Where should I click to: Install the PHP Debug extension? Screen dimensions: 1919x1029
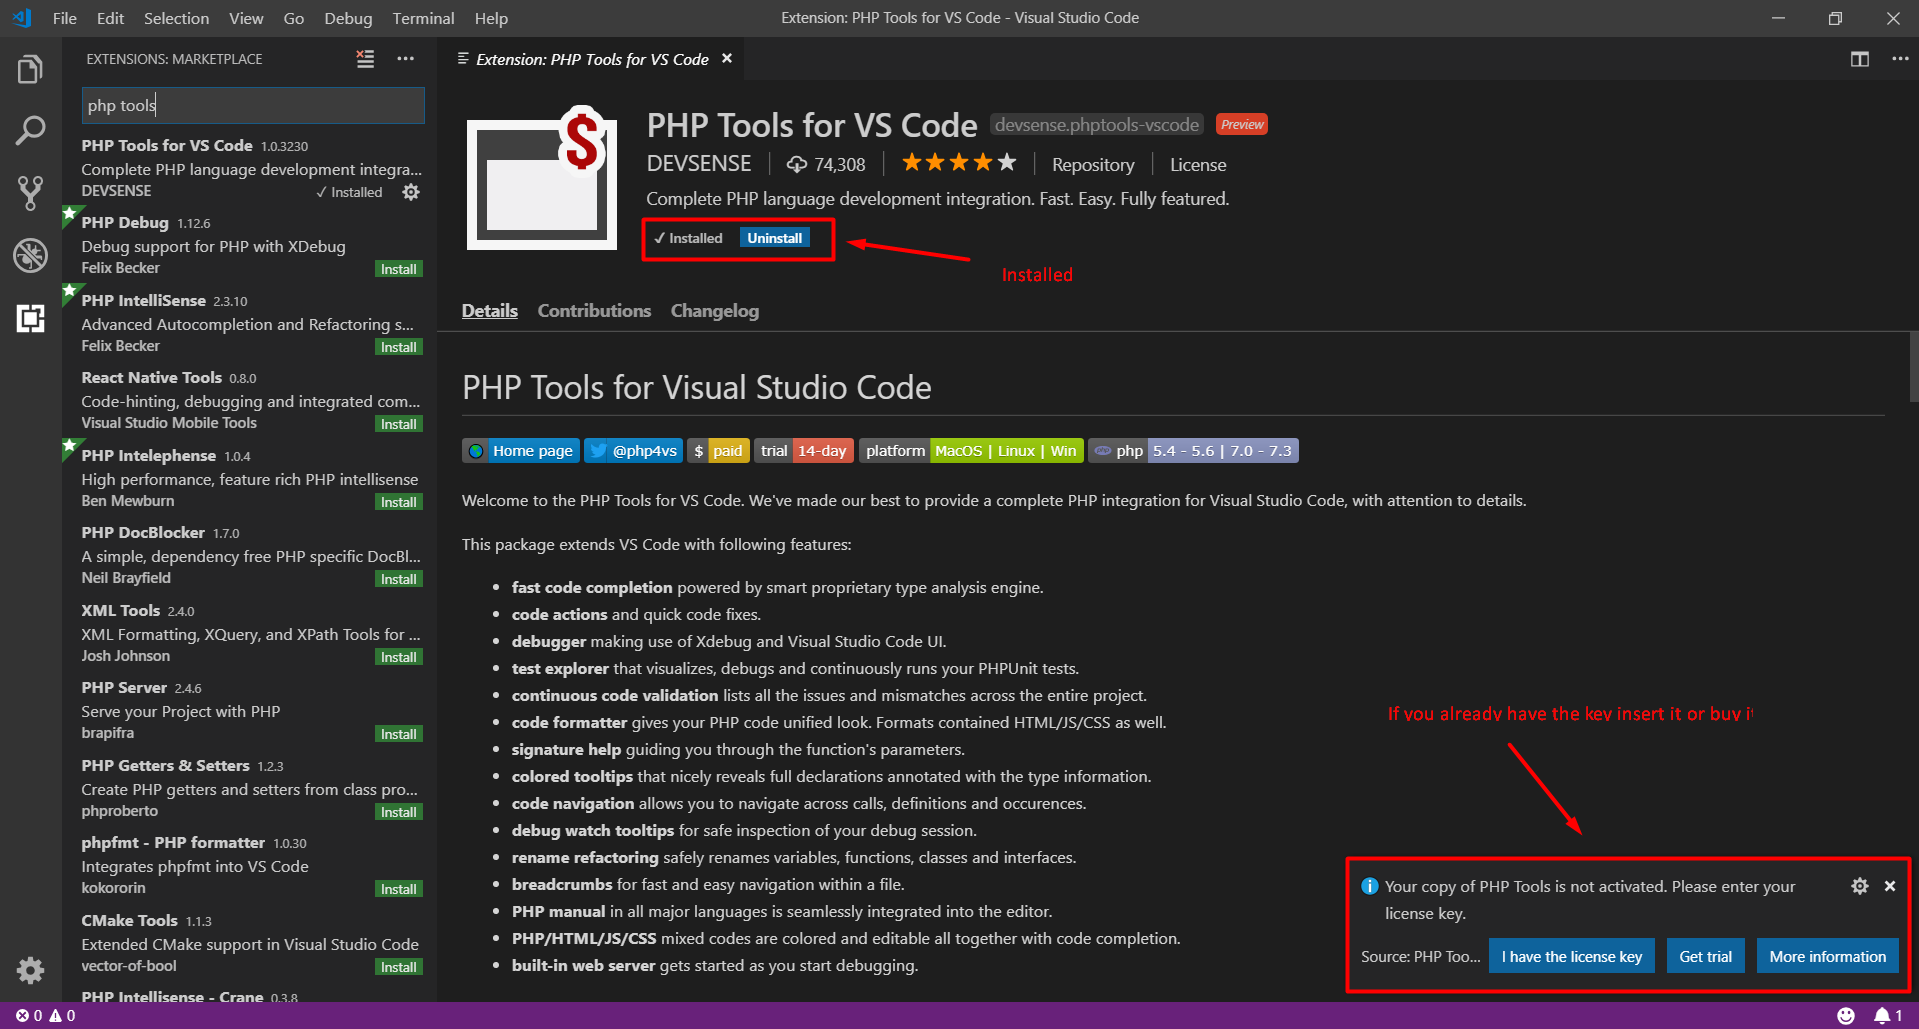click(398, 269)
